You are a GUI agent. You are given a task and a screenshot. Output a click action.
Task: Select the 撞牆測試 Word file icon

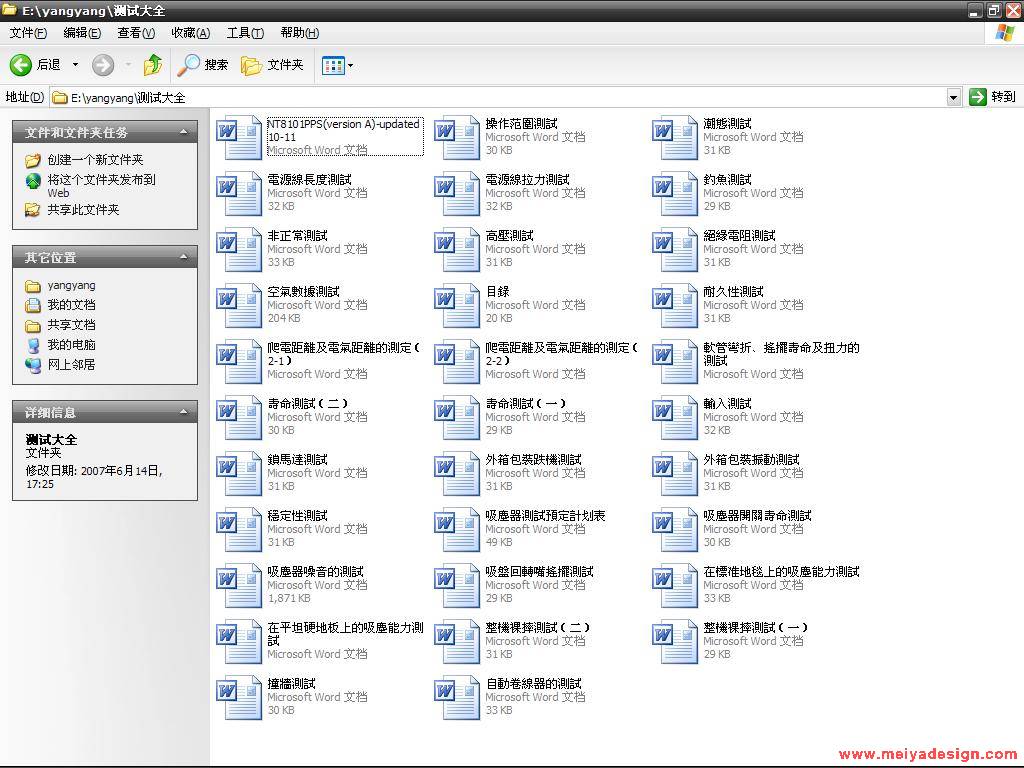pos(240,698)
